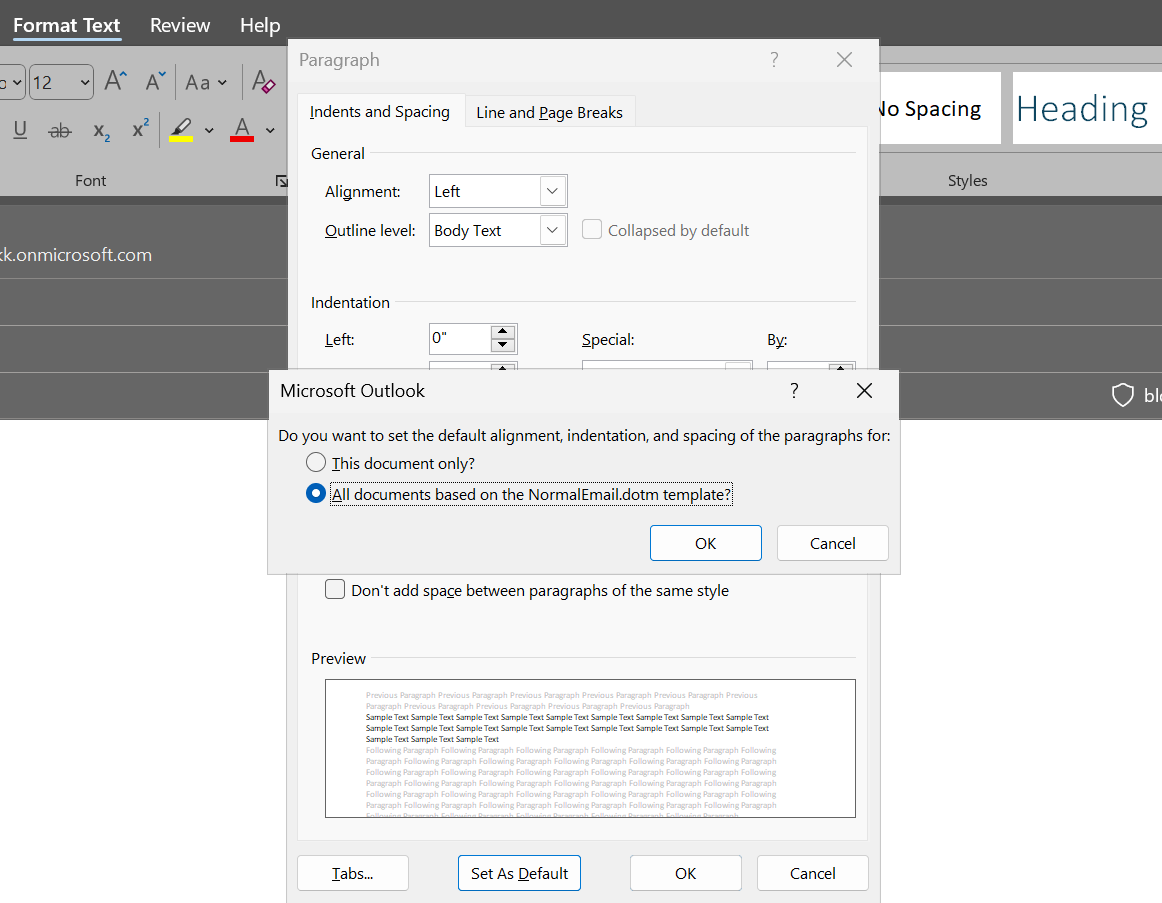Click OK at bottom of Paragraph dialog
Screen dimensions: 1162x903
click(685, 873)
